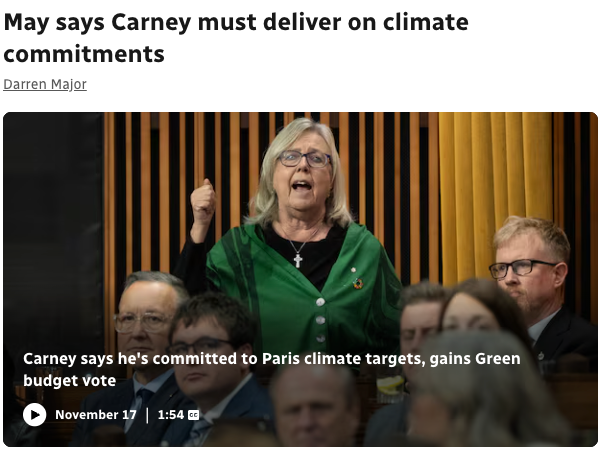Click the headline about Carney's climate commitments
The height and width of the screenshot is (450, 600).
tap(236, 38)
